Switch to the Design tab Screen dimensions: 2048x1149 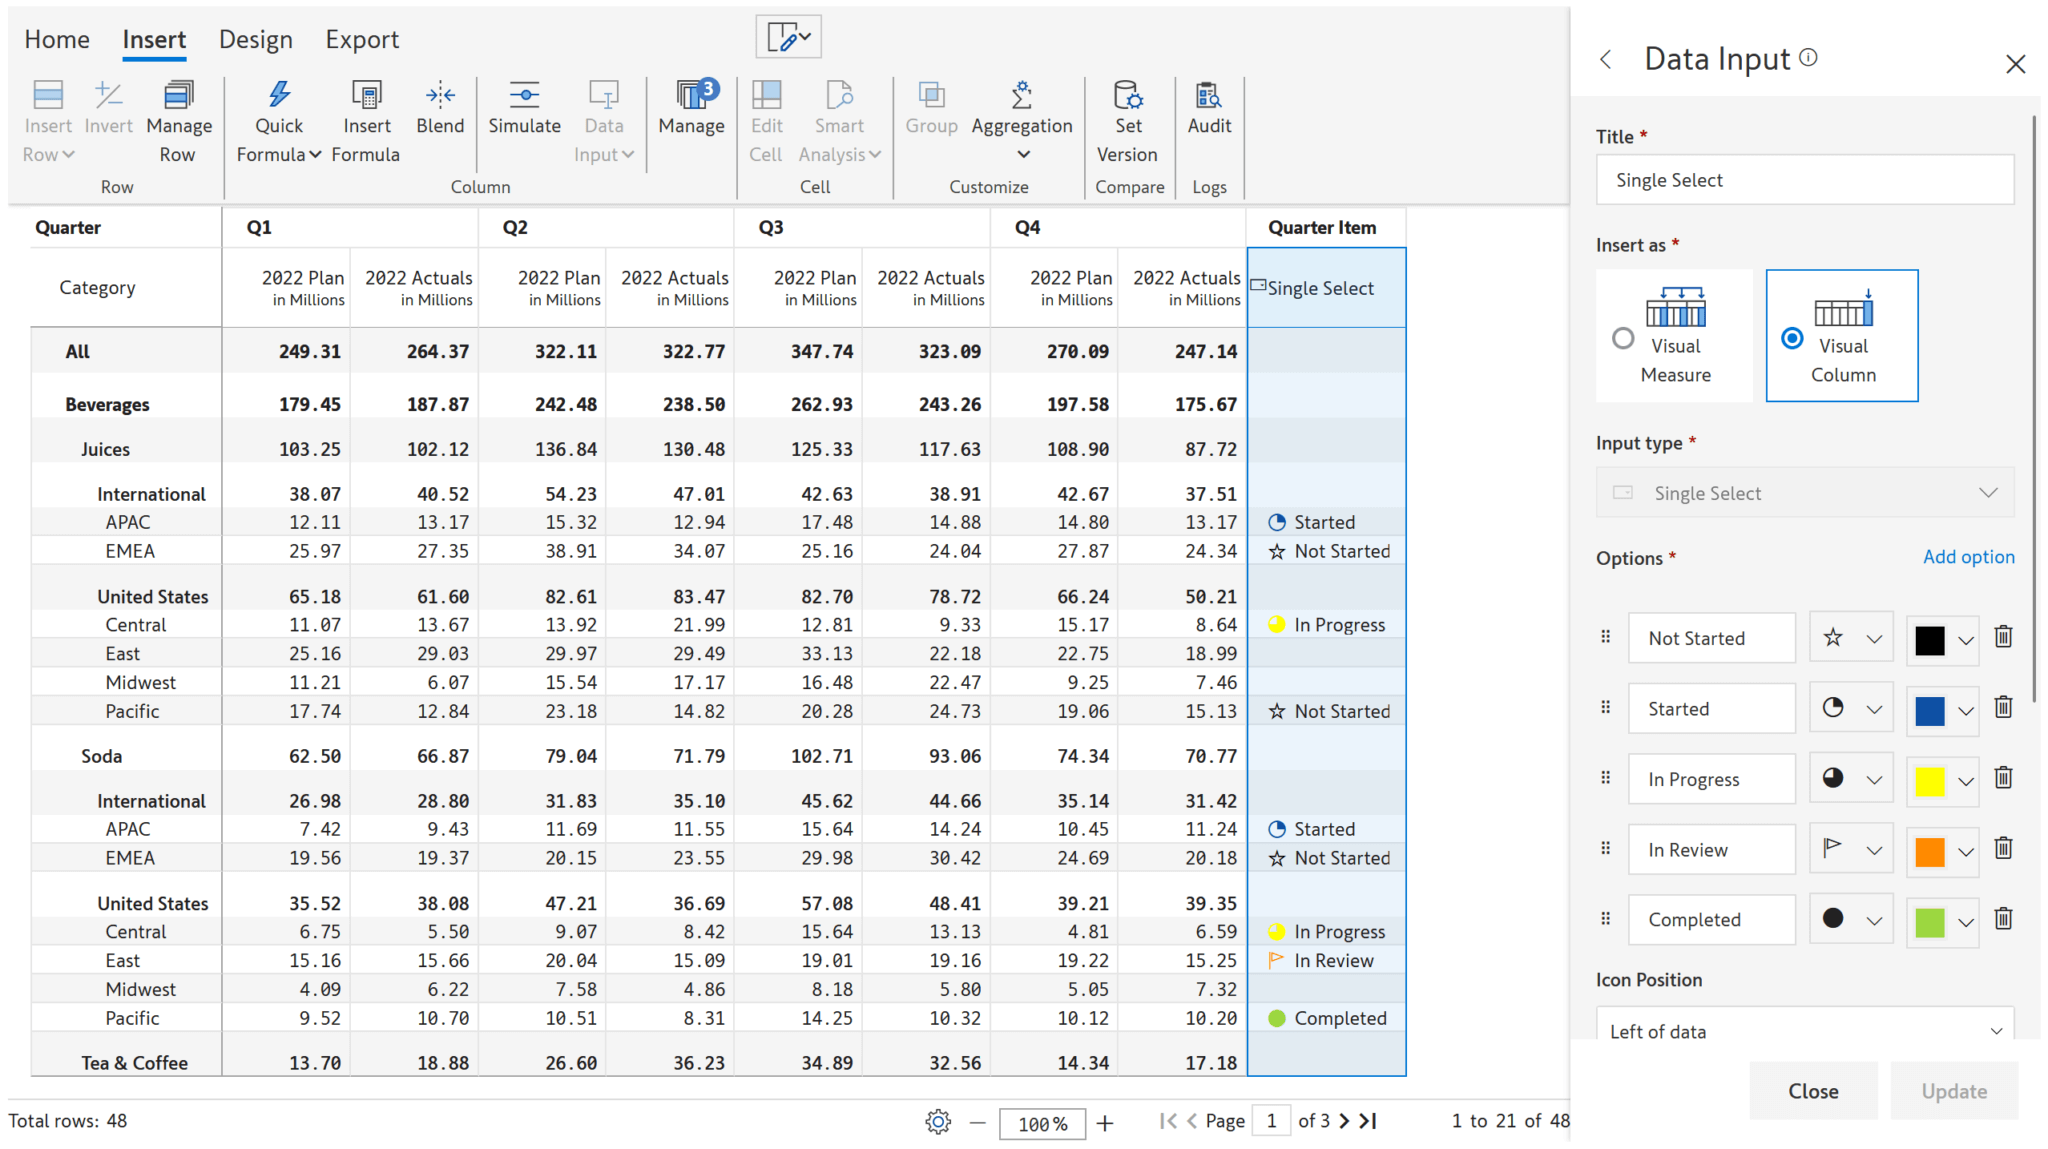(256, 39)
